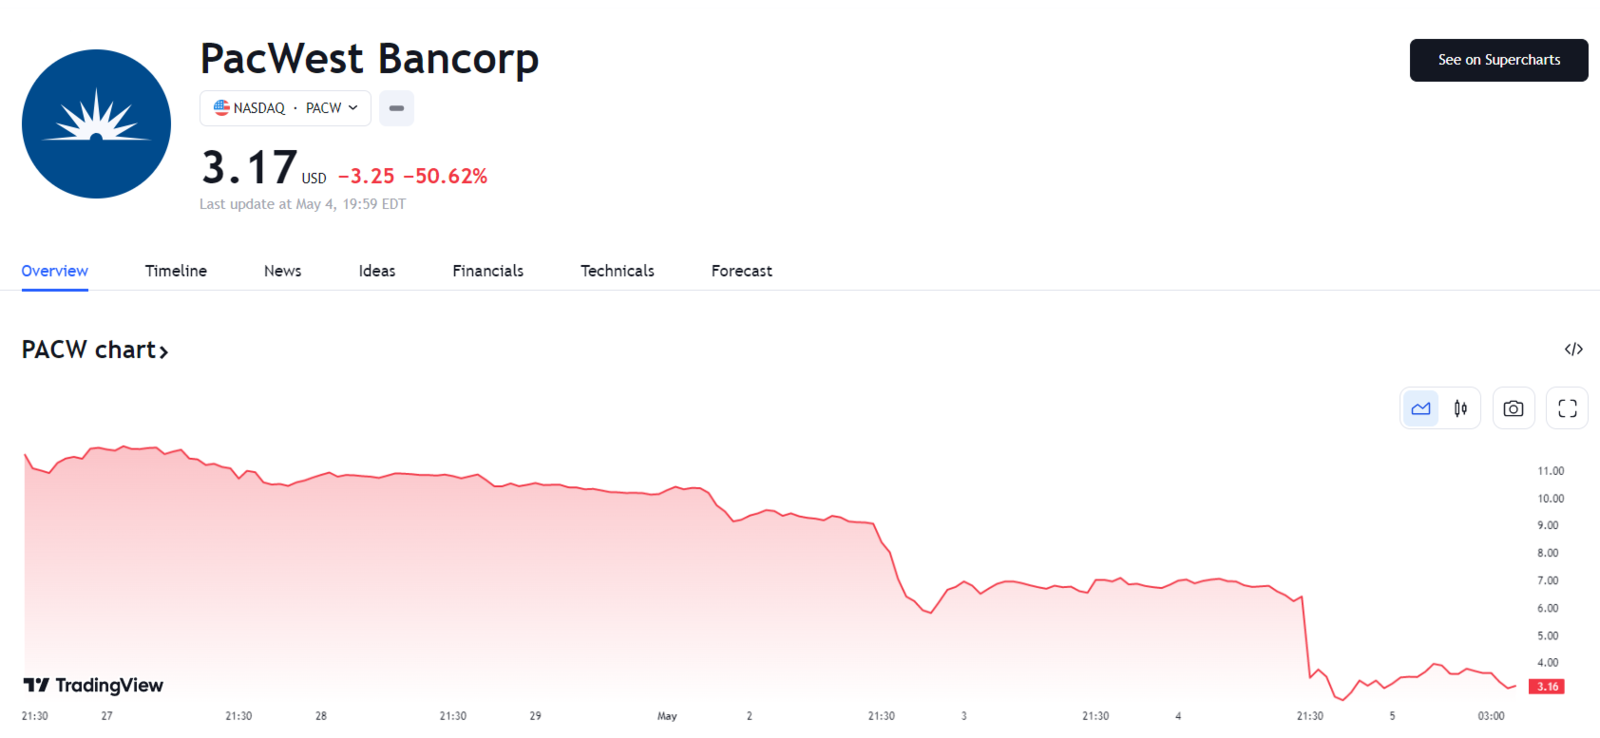Viewport: 1600px width, 738px height.
Task: Open chart in fullscreen mode
Action: (1567, 408)
